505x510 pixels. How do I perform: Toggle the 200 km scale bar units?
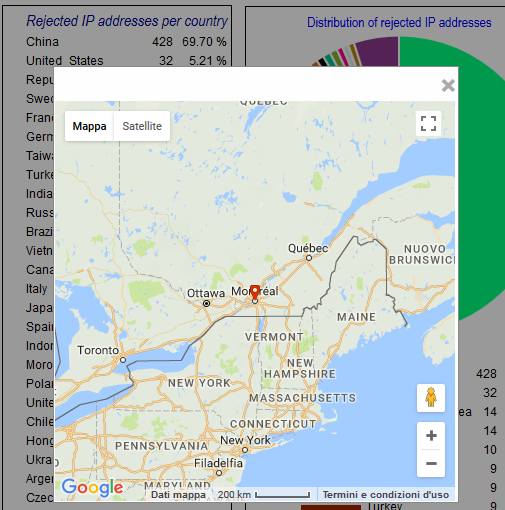pyautogui.click(x=264, y=495)
